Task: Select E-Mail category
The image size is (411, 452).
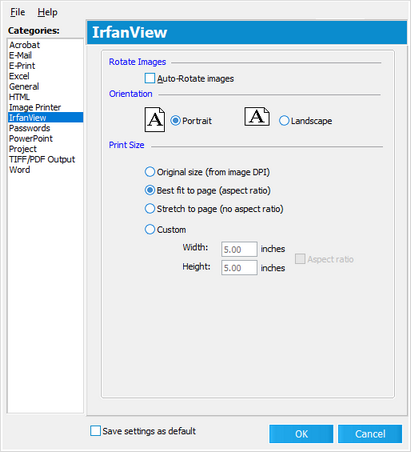Action: (x=45, y=55)
